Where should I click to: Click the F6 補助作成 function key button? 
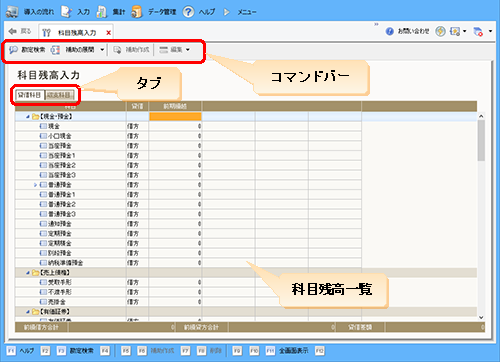coord(156,351)
